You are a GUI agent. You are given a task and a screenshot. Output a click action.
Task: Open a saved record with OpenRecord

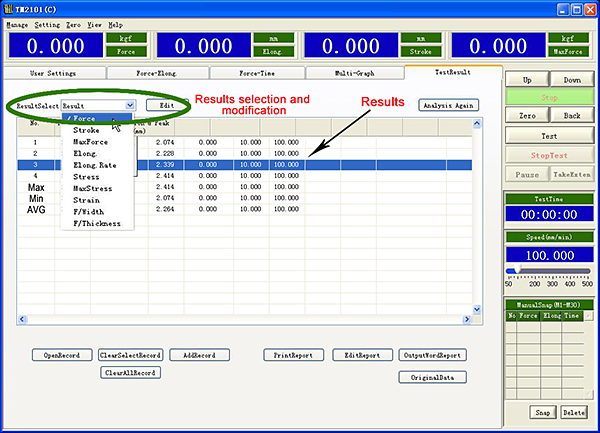[x=61, y=355]
